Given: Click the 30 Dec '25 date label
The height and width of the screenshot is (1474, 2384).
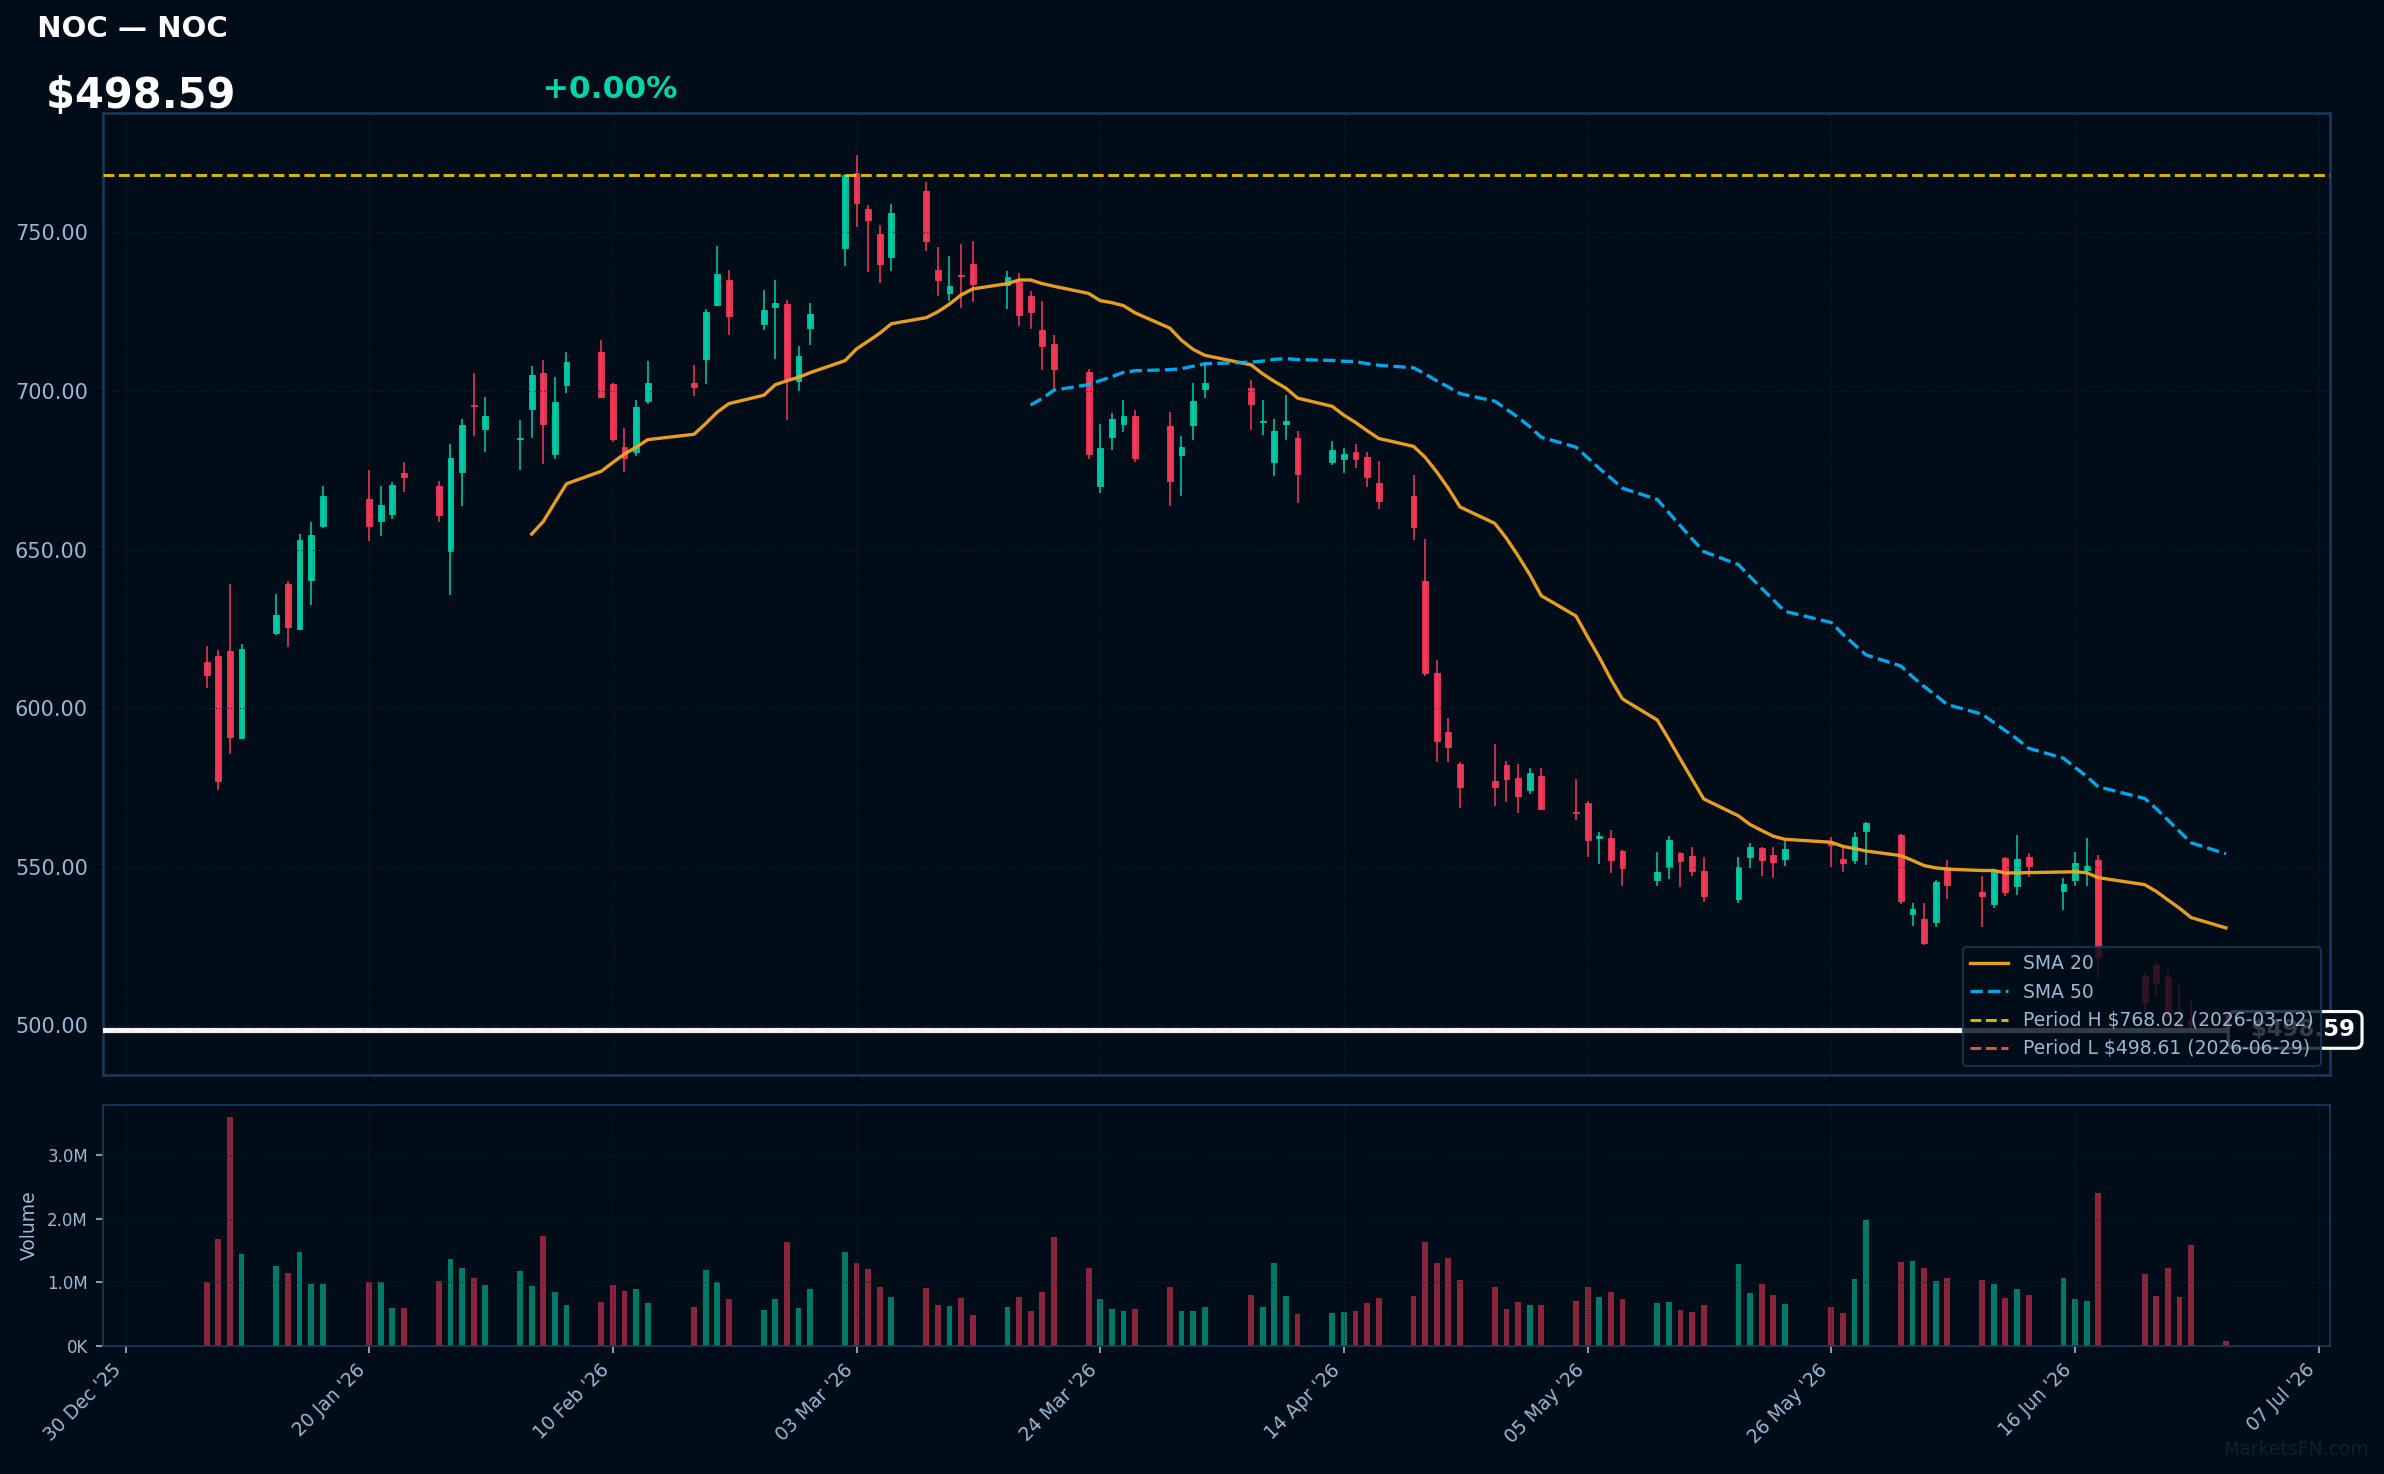Looking at the screenshot, I should (83, 1401).
